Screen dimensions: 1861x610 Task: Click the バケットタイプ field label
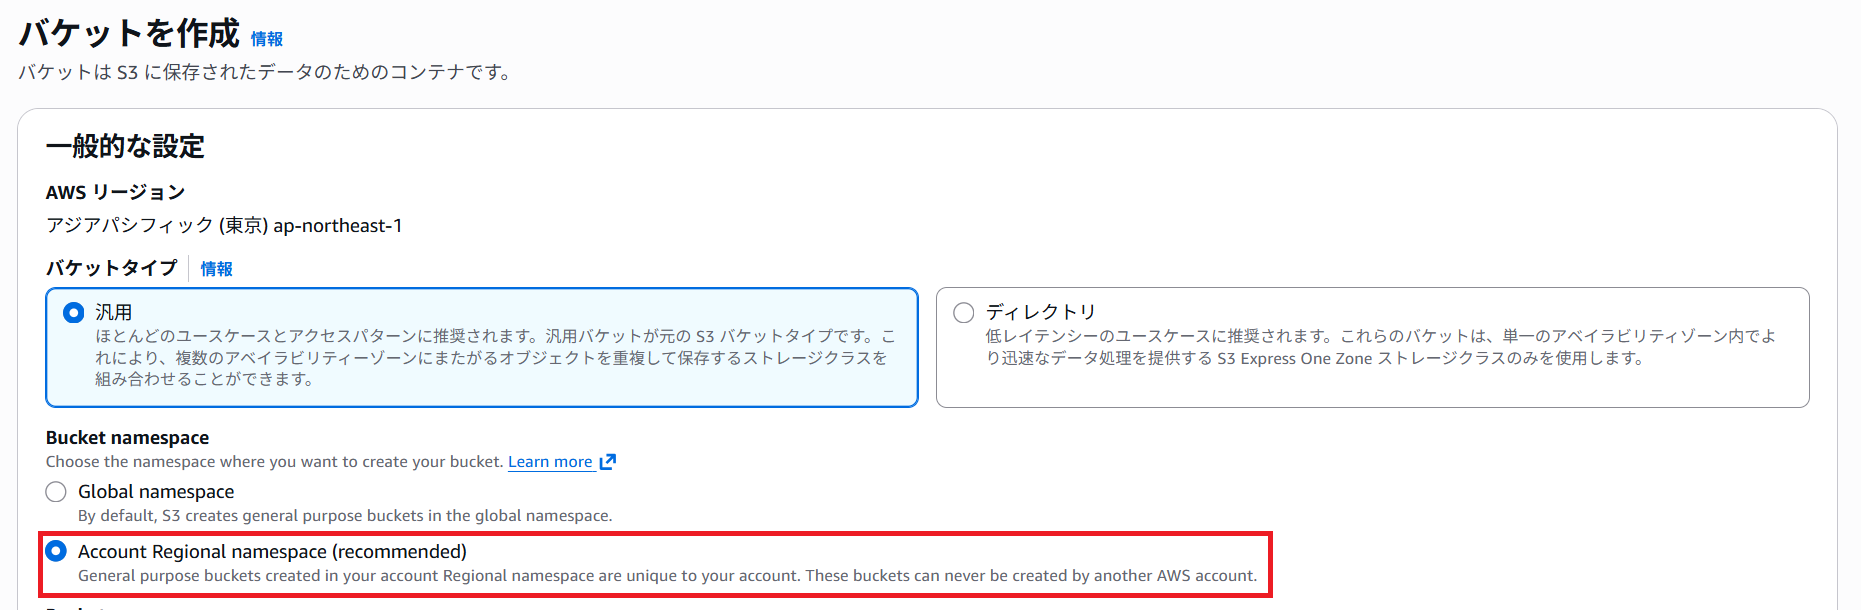[x=111, y=268]
